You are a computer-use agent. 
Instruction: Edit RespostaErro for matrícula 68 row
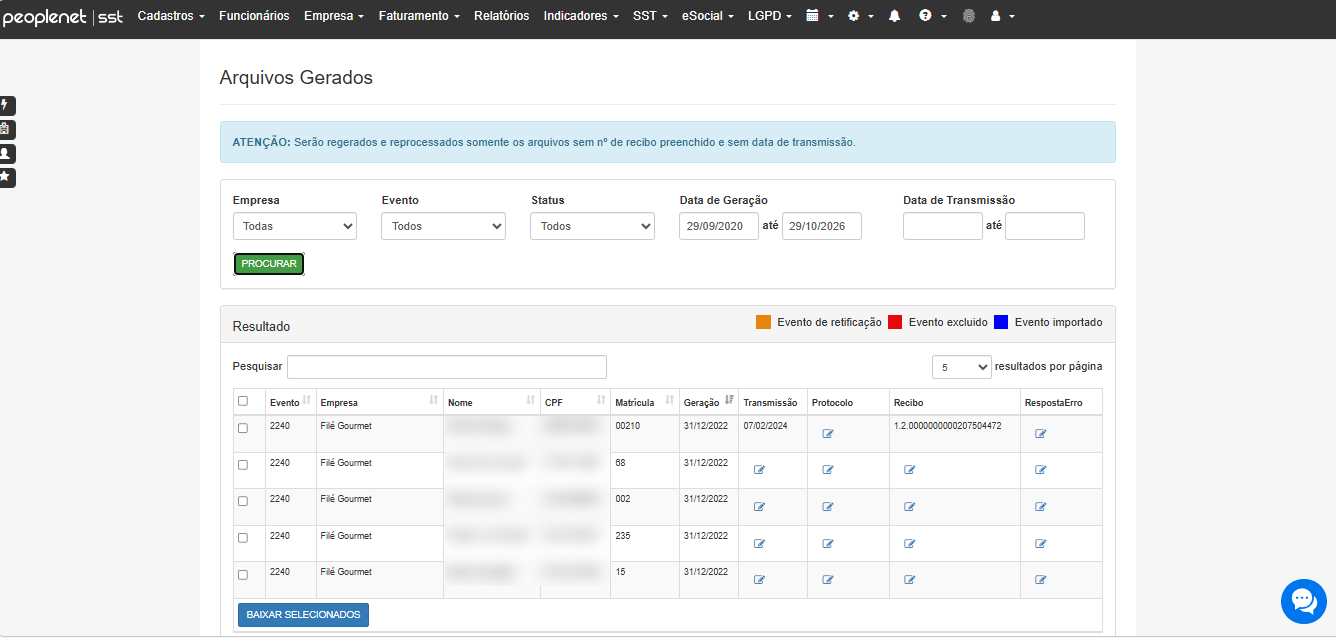coord(1040,470)
